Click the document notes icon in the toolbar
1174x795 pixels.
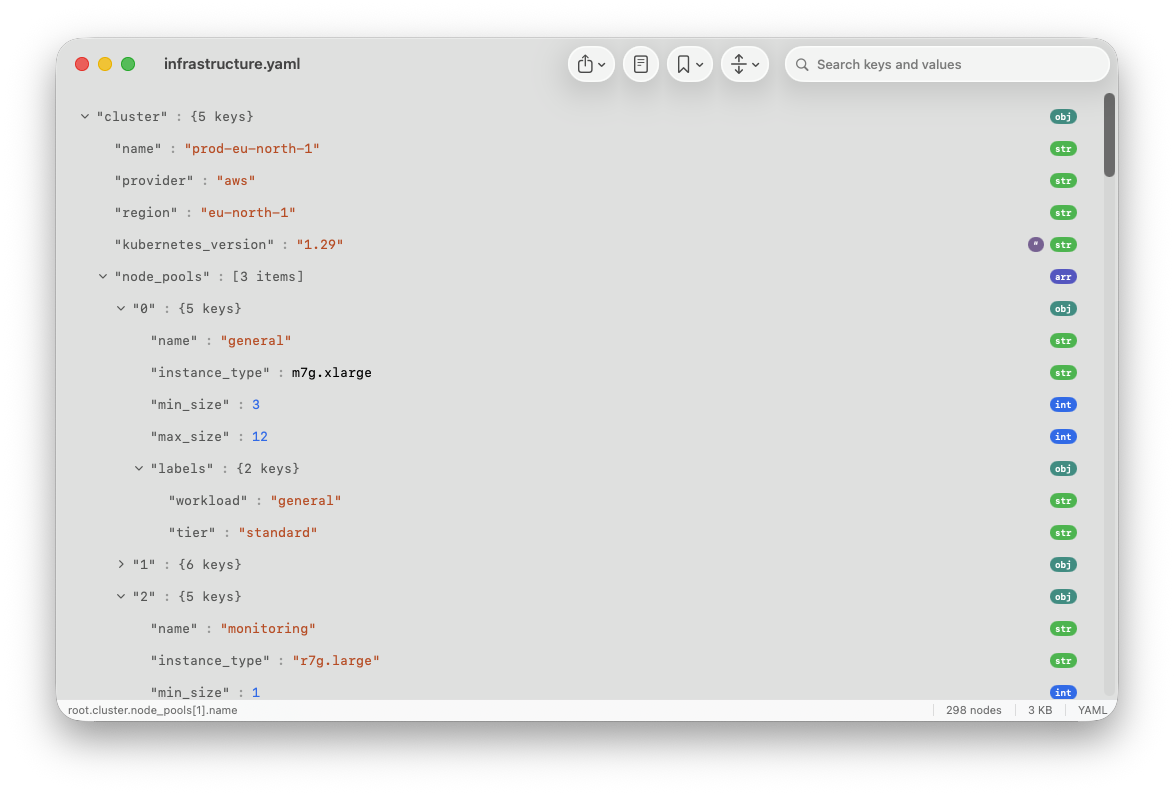tap(640, 63)
